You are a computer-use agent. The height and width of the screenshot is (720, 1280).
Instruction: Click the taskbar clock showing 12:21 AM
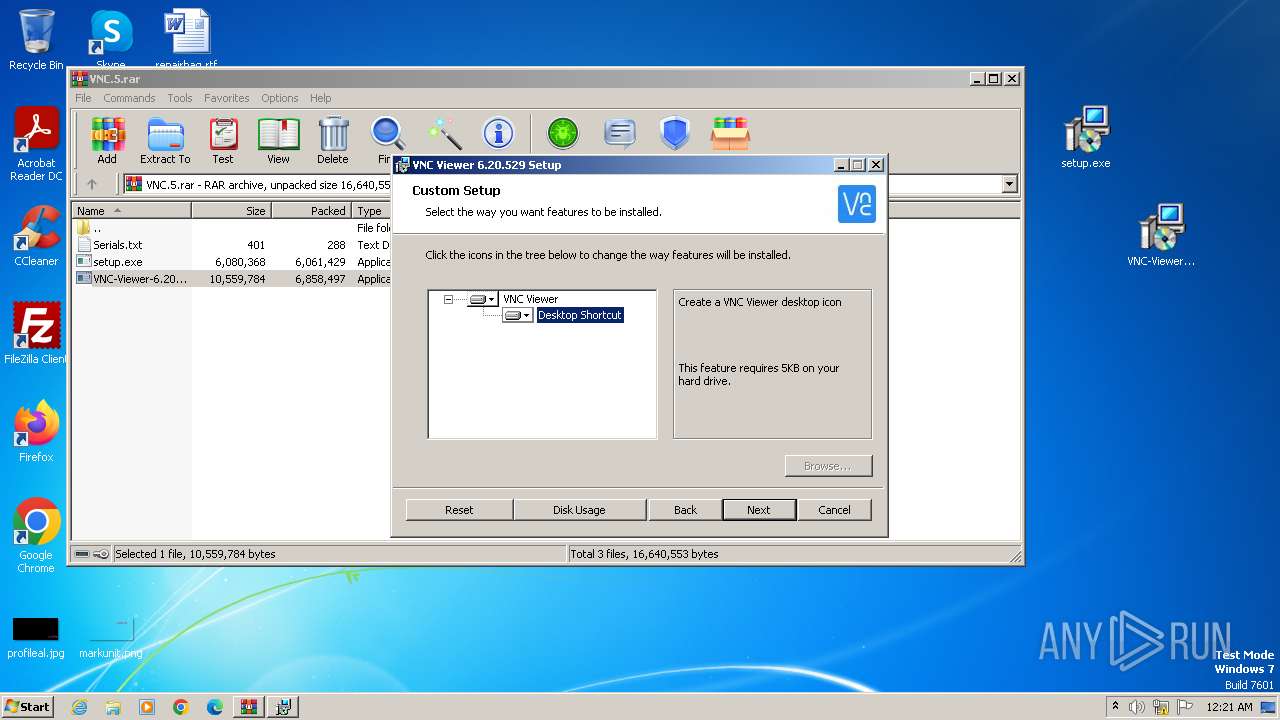click(1229, 707)
